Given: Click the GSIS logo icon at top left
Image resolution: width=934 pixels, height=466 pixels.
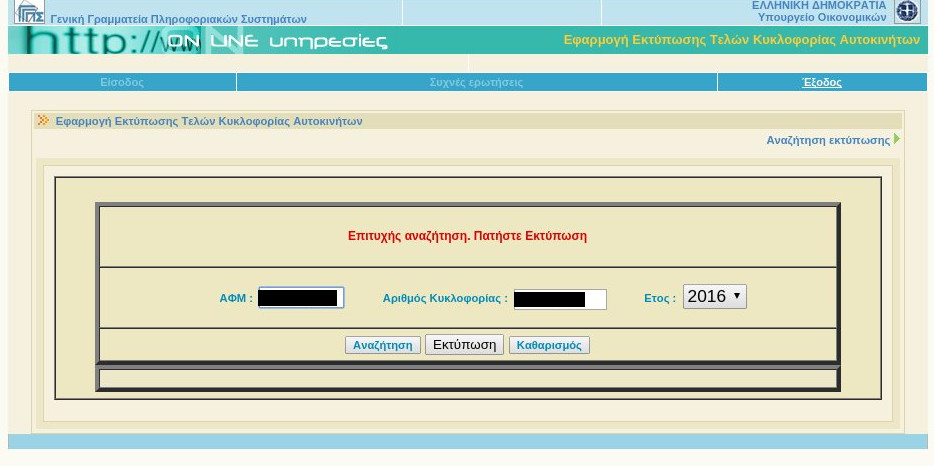Looking at the screenshot, I should (29, 12).
